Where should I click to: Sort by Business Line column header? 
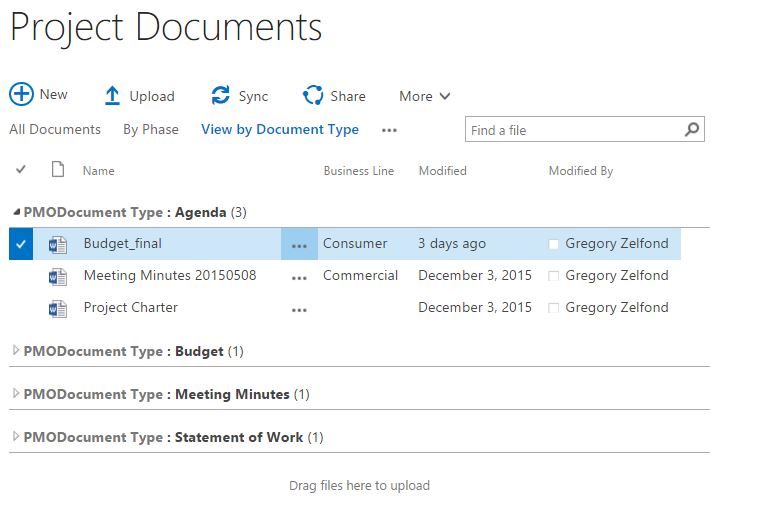pos(359,171)
